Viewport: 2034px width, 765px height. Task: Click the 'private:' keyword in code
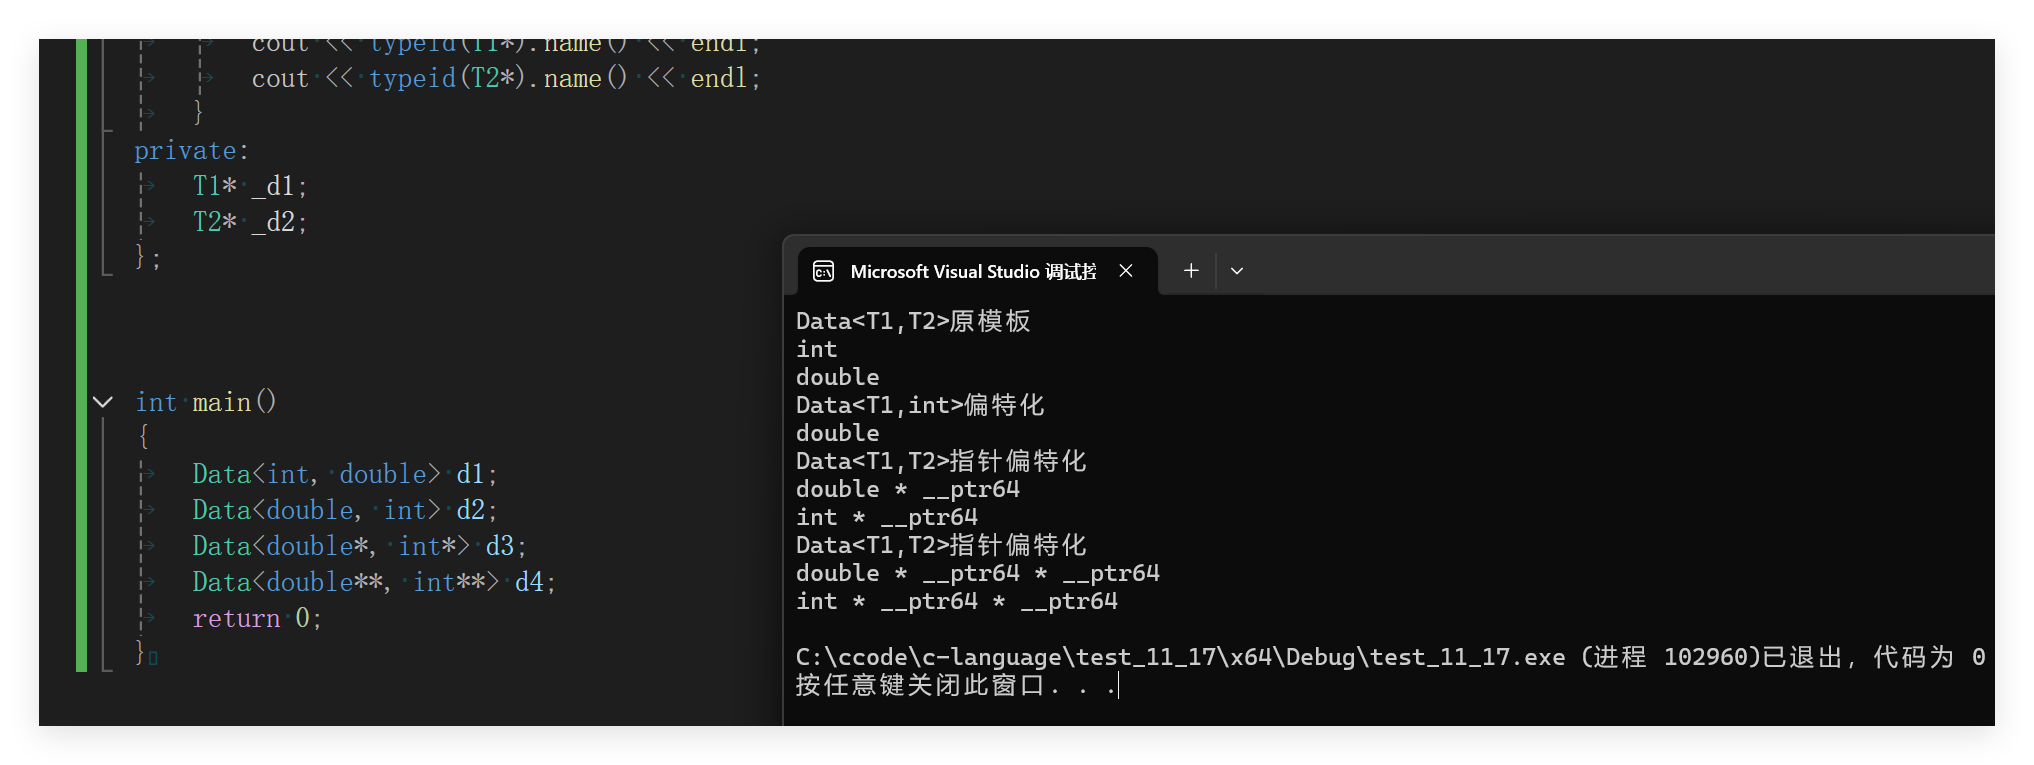[191, 150]
